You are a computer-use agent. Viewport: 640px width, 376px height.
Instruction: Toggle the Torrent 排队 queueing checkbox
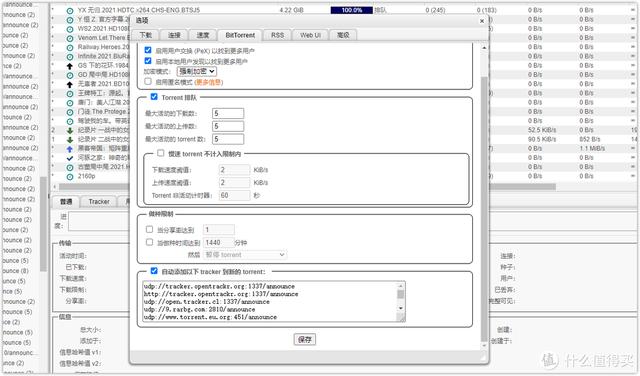point(154,97)
